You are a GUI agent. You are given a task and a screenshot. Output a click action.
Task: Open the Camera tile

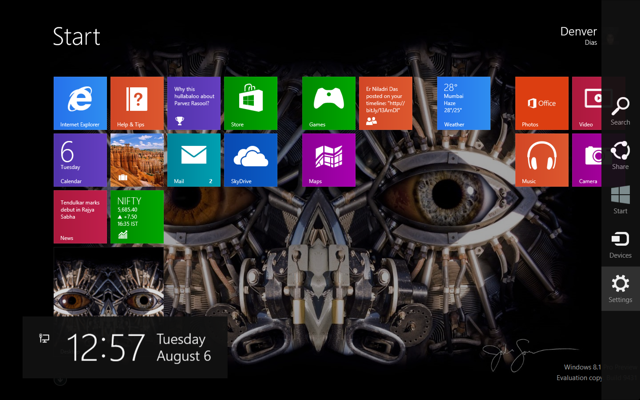tap(589, 160)
